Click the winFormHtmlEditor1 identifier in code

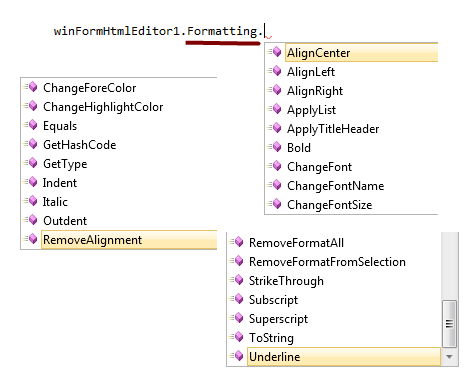coord(117,31)
